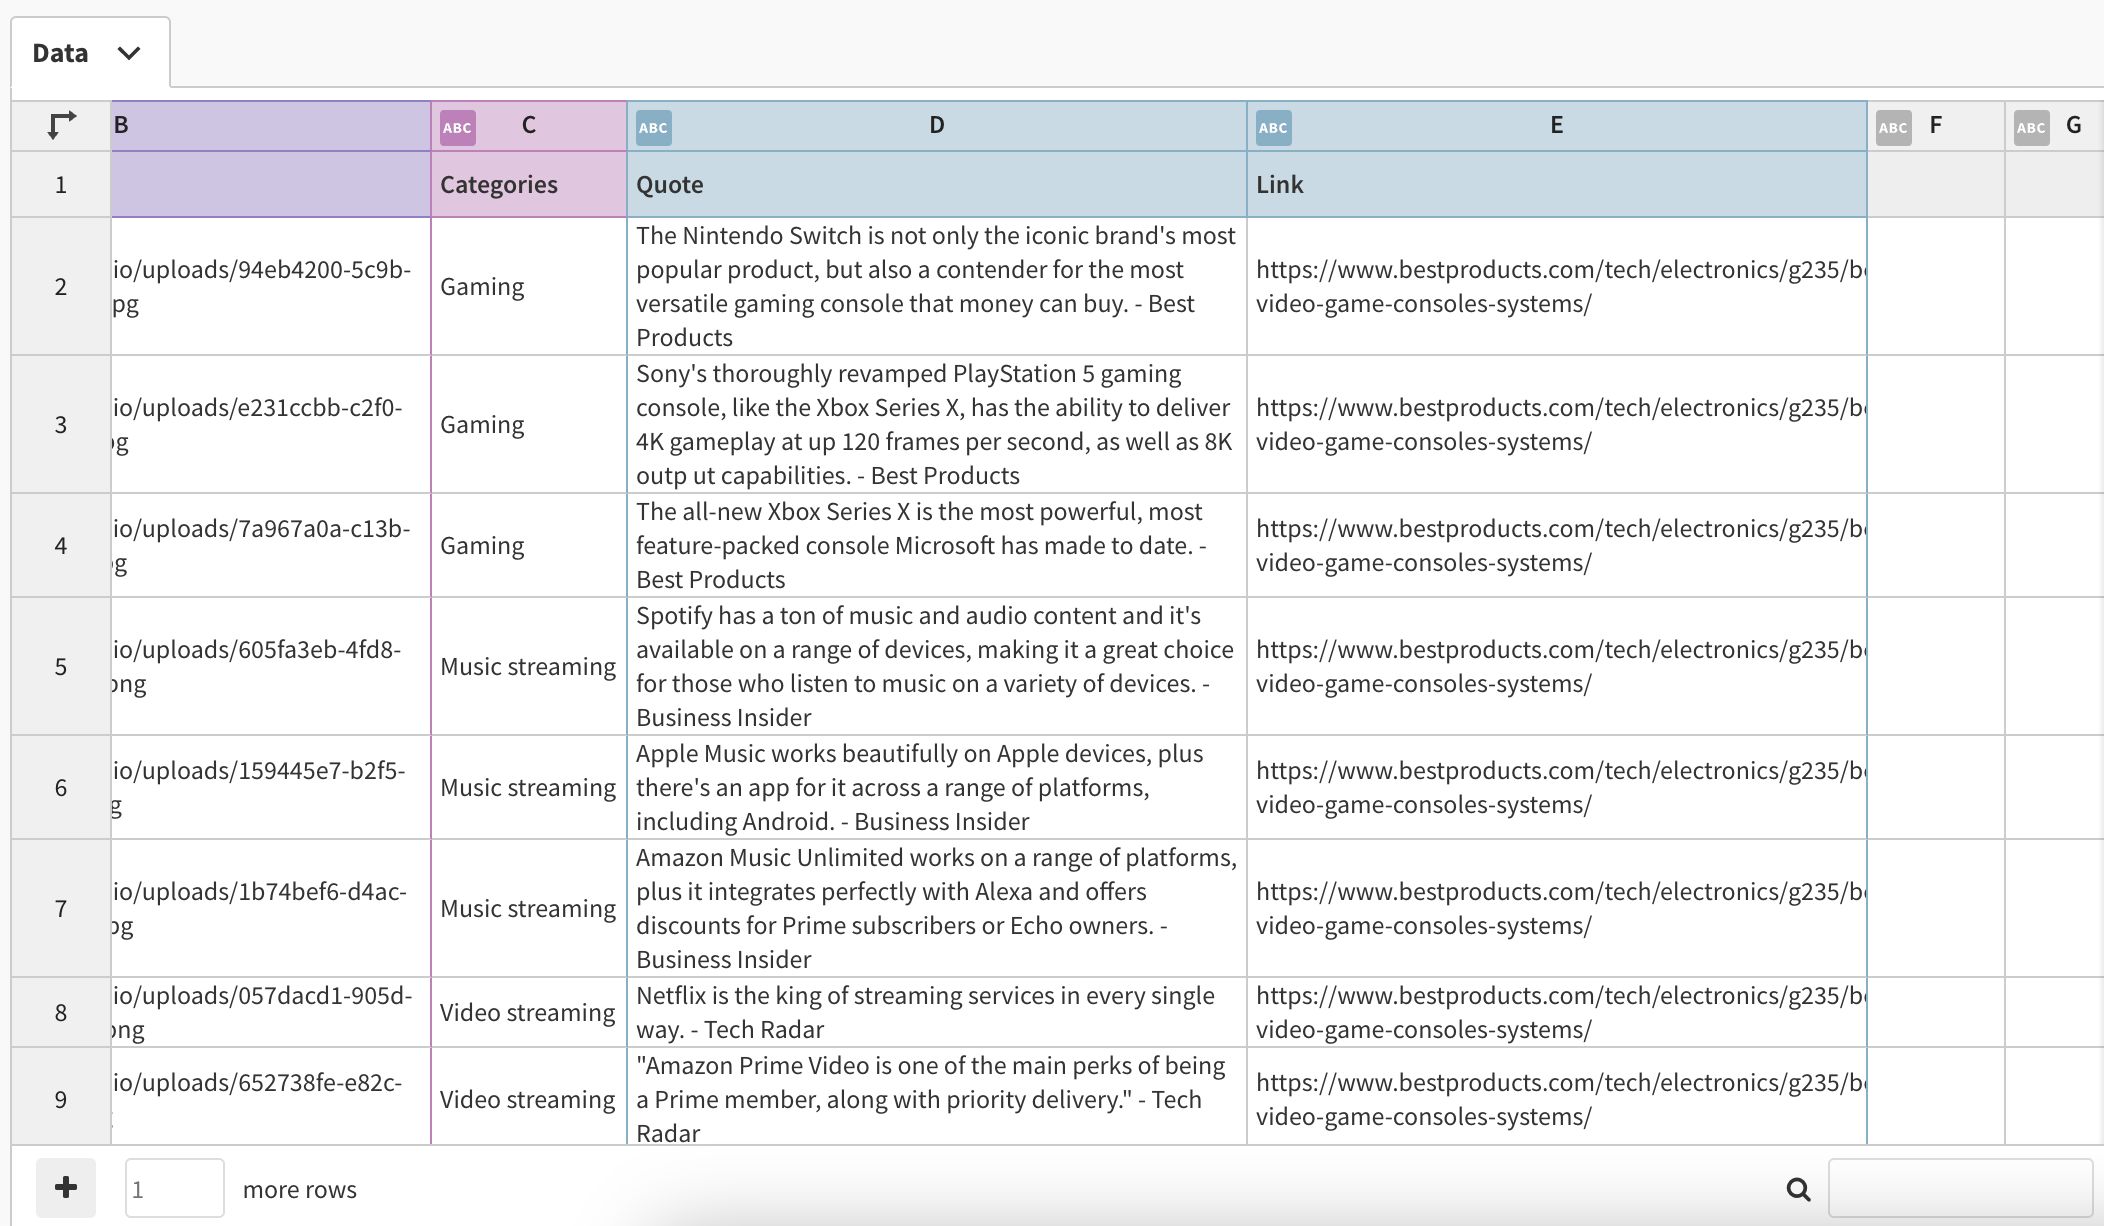Select row number 4

(x=61, y=545)
